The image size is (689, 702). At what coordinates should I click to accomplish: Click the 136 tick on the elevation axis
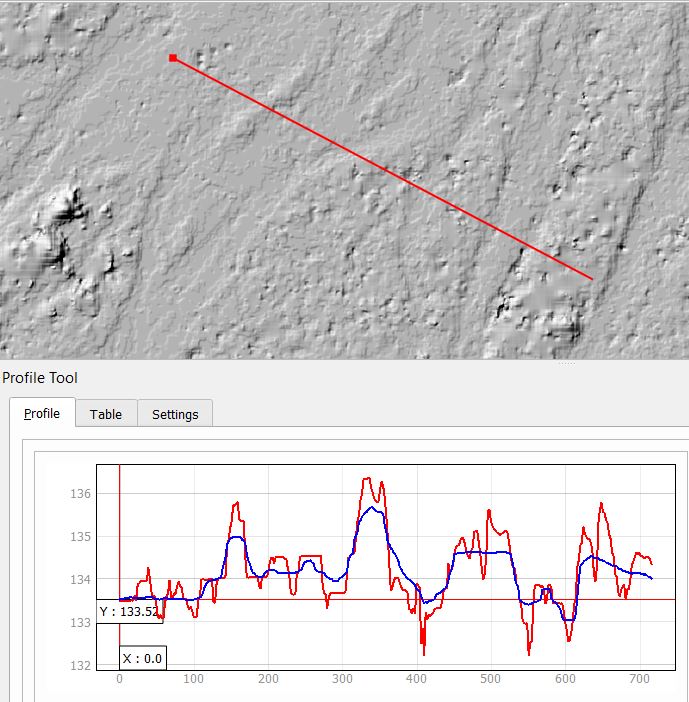pyautogui.click(x=81, y=494)
